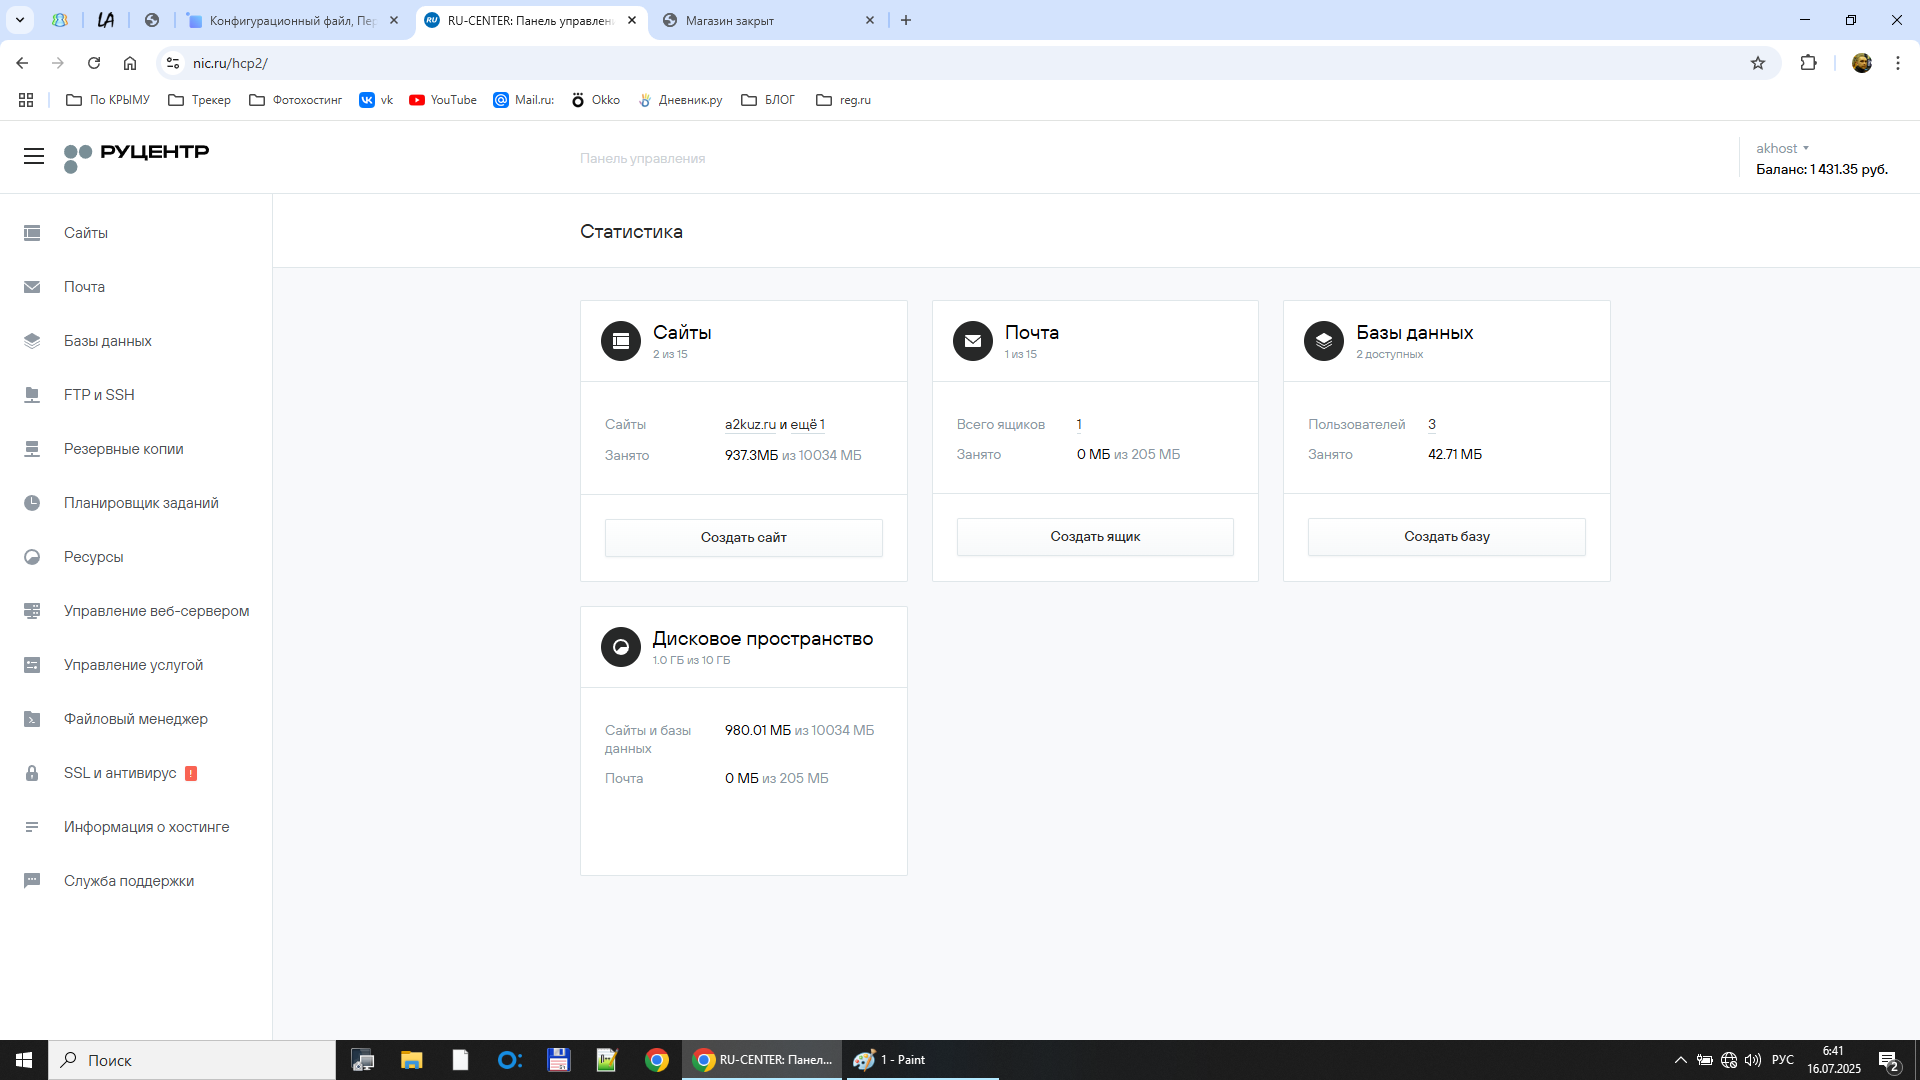Open the tab search dropdown arrow
Viewport: 1920px width, 1080px height.
(x=20, y=20)
